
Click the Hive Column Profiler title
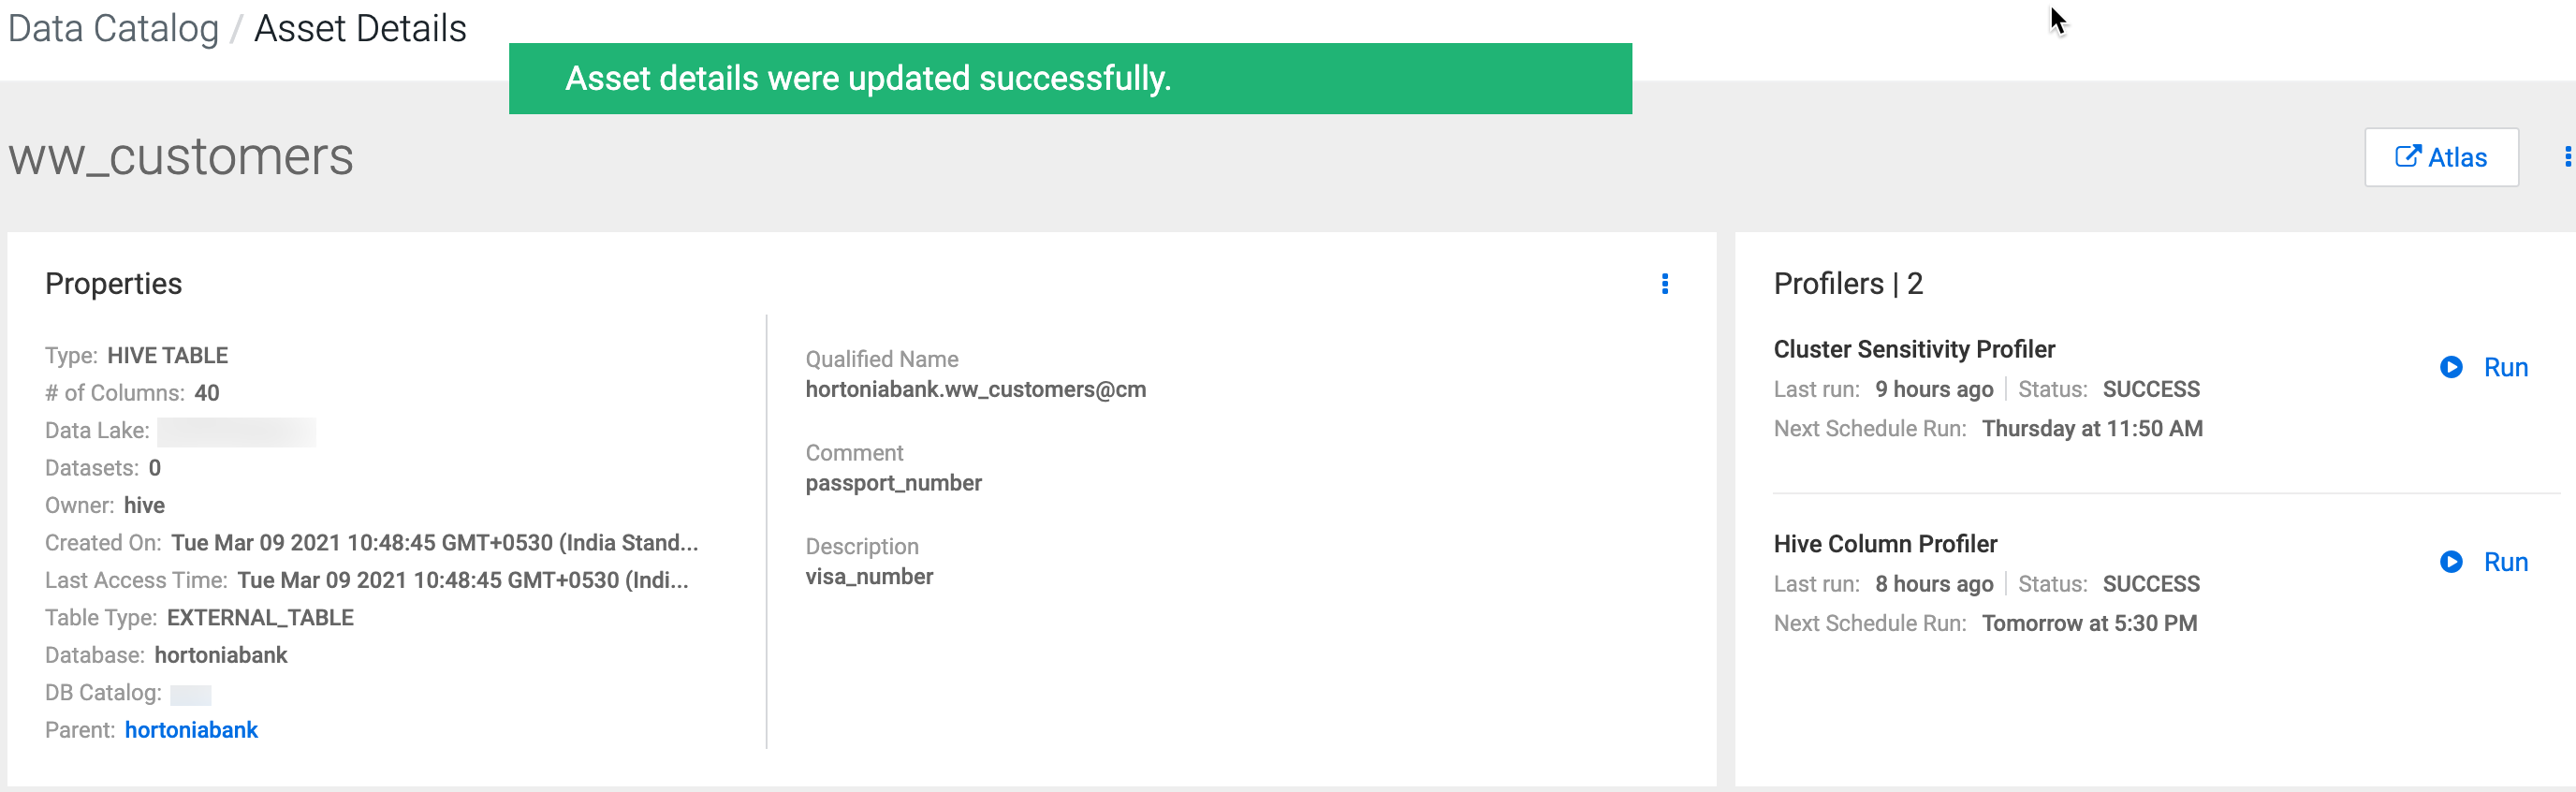point(1884,544)
